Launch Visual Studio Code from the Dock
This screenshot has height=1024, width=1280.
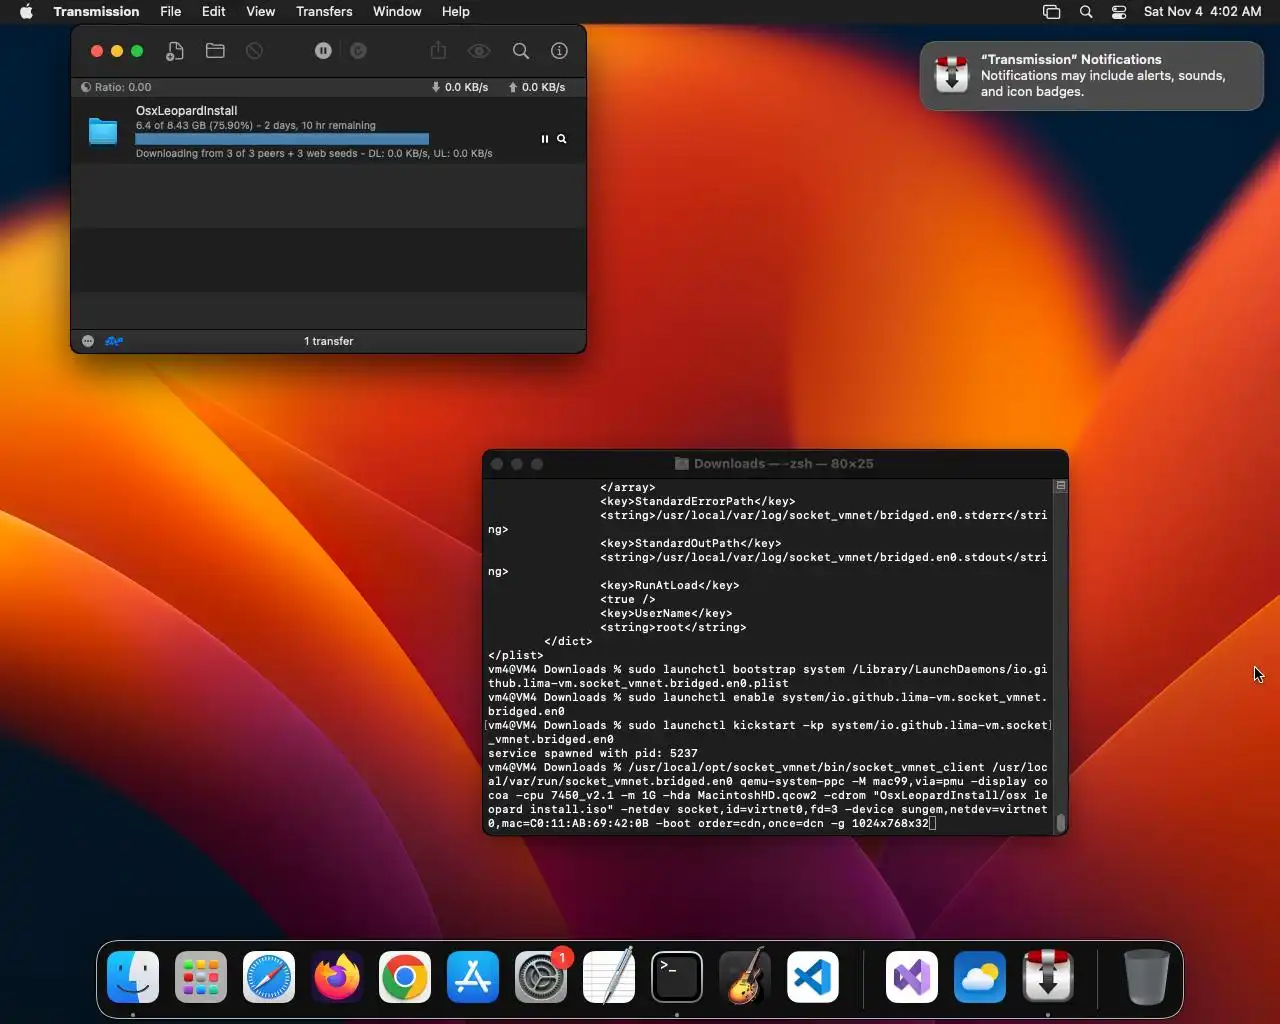(813, 977)
